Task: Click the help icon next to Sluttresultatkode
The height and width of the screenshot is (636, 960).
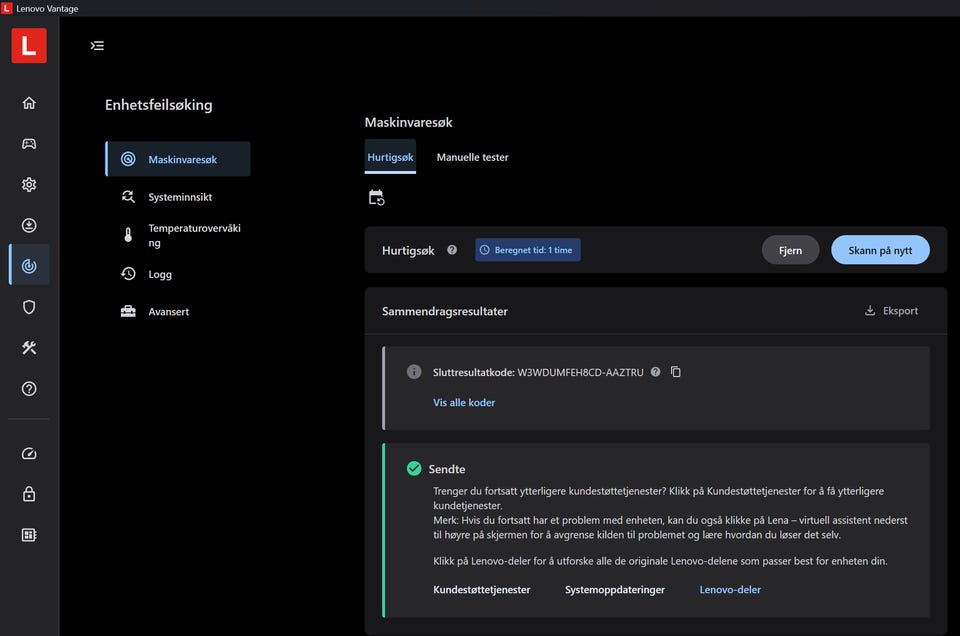Action: (x=655, y=372)
